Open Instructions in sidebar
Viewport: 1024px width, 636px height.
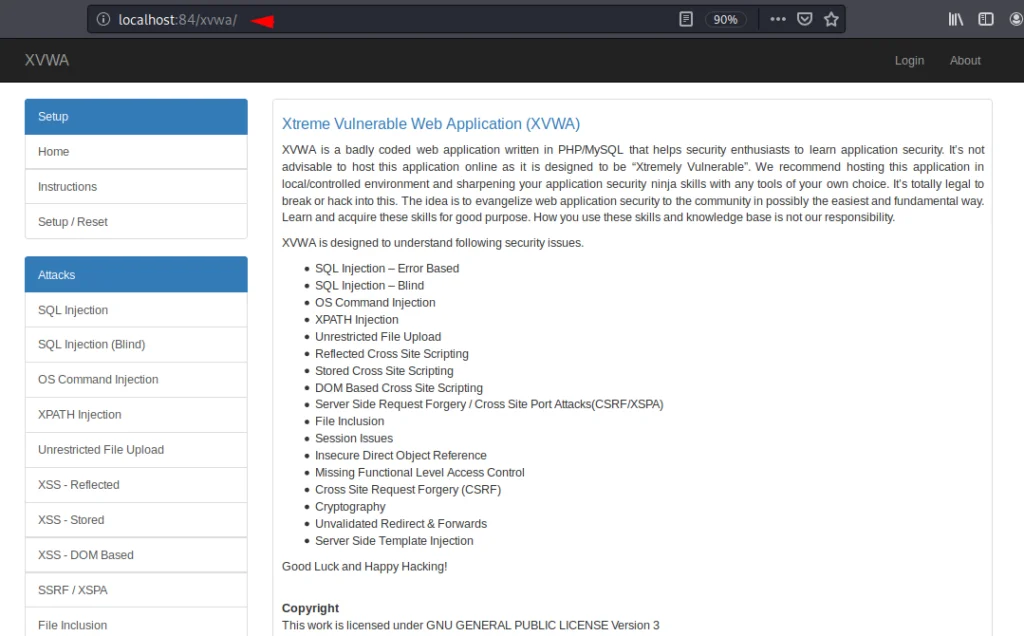tap(136, 187)
